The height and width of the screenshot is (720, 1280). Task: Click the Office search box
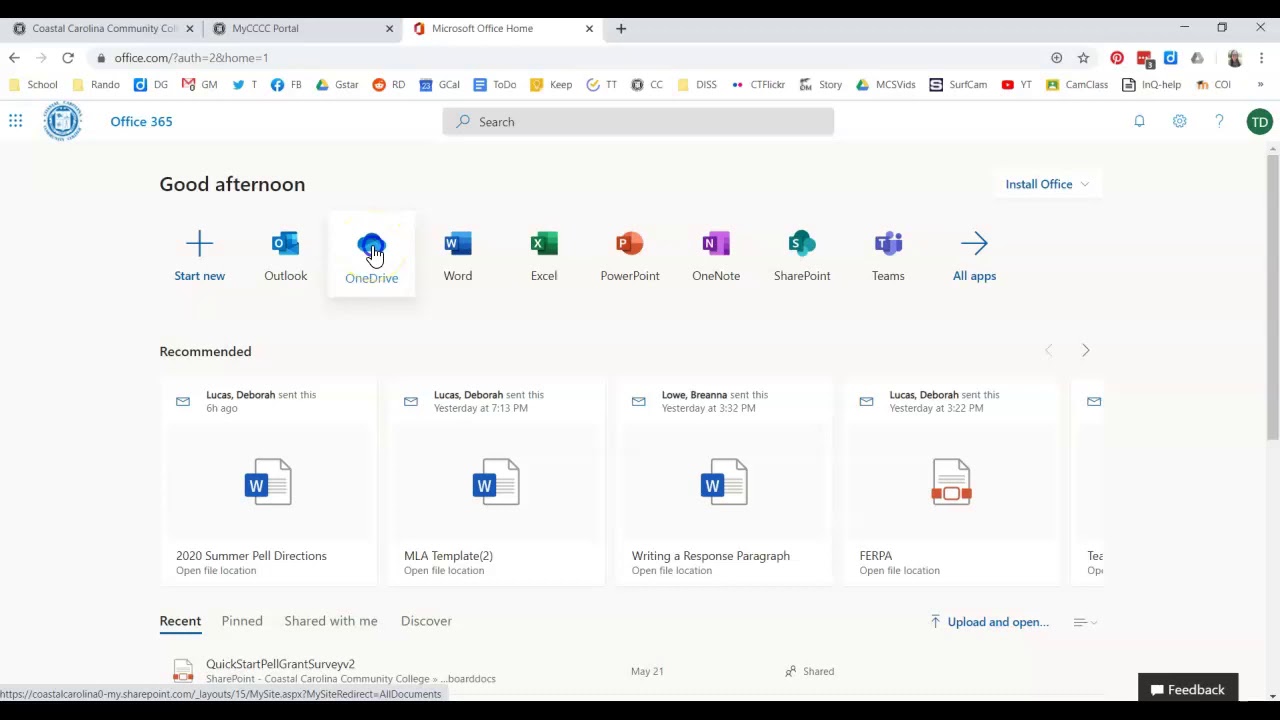click(x=638, y=122)
